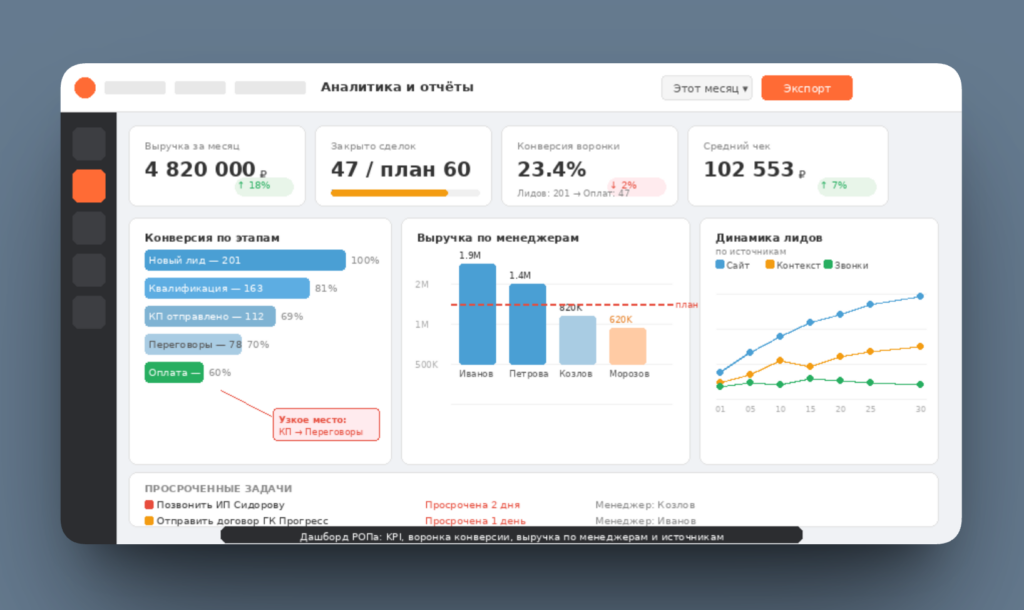The image size is (1024, 610).
Task: Click the Аналитика и отчёты page title
Action: tap(396, 88)
